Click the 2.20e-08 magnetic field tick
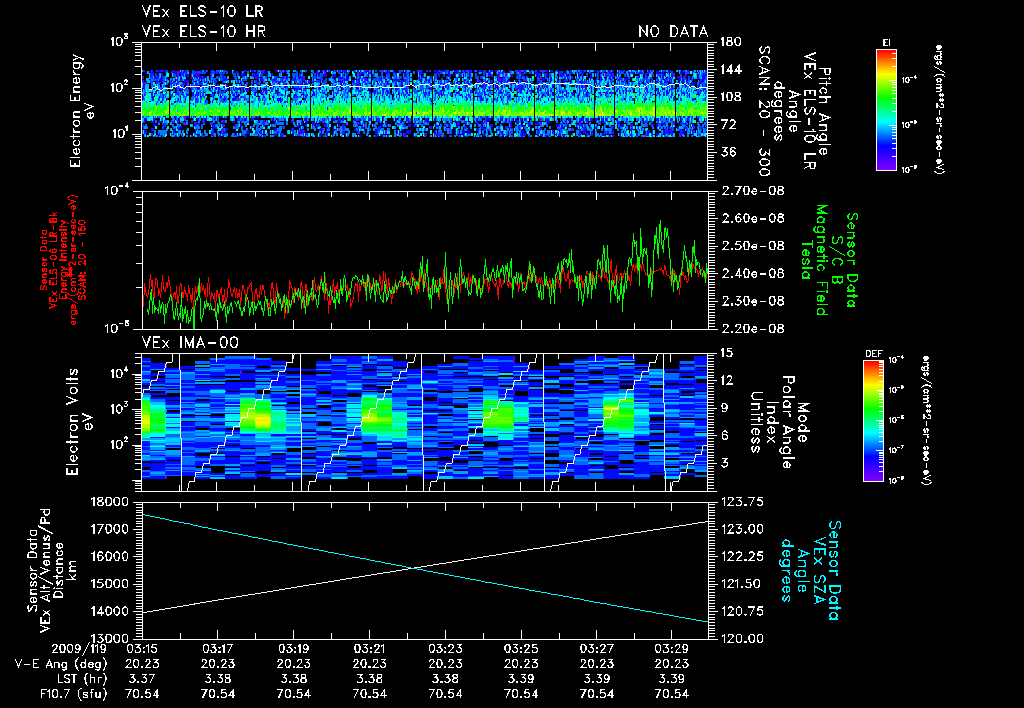Image resolution: width=1024 pixels, height=708 pixels. click(x=752, y=329)
